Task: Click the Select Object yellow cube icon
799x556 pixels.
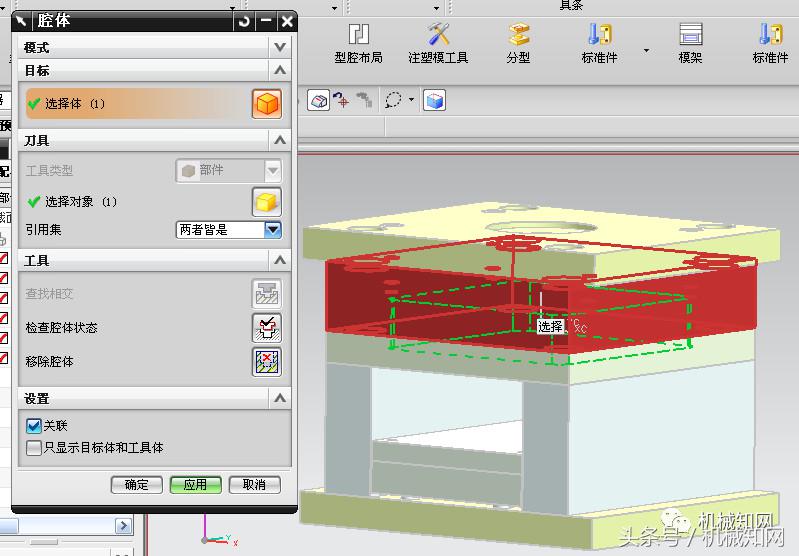Action: coord(267,201)
